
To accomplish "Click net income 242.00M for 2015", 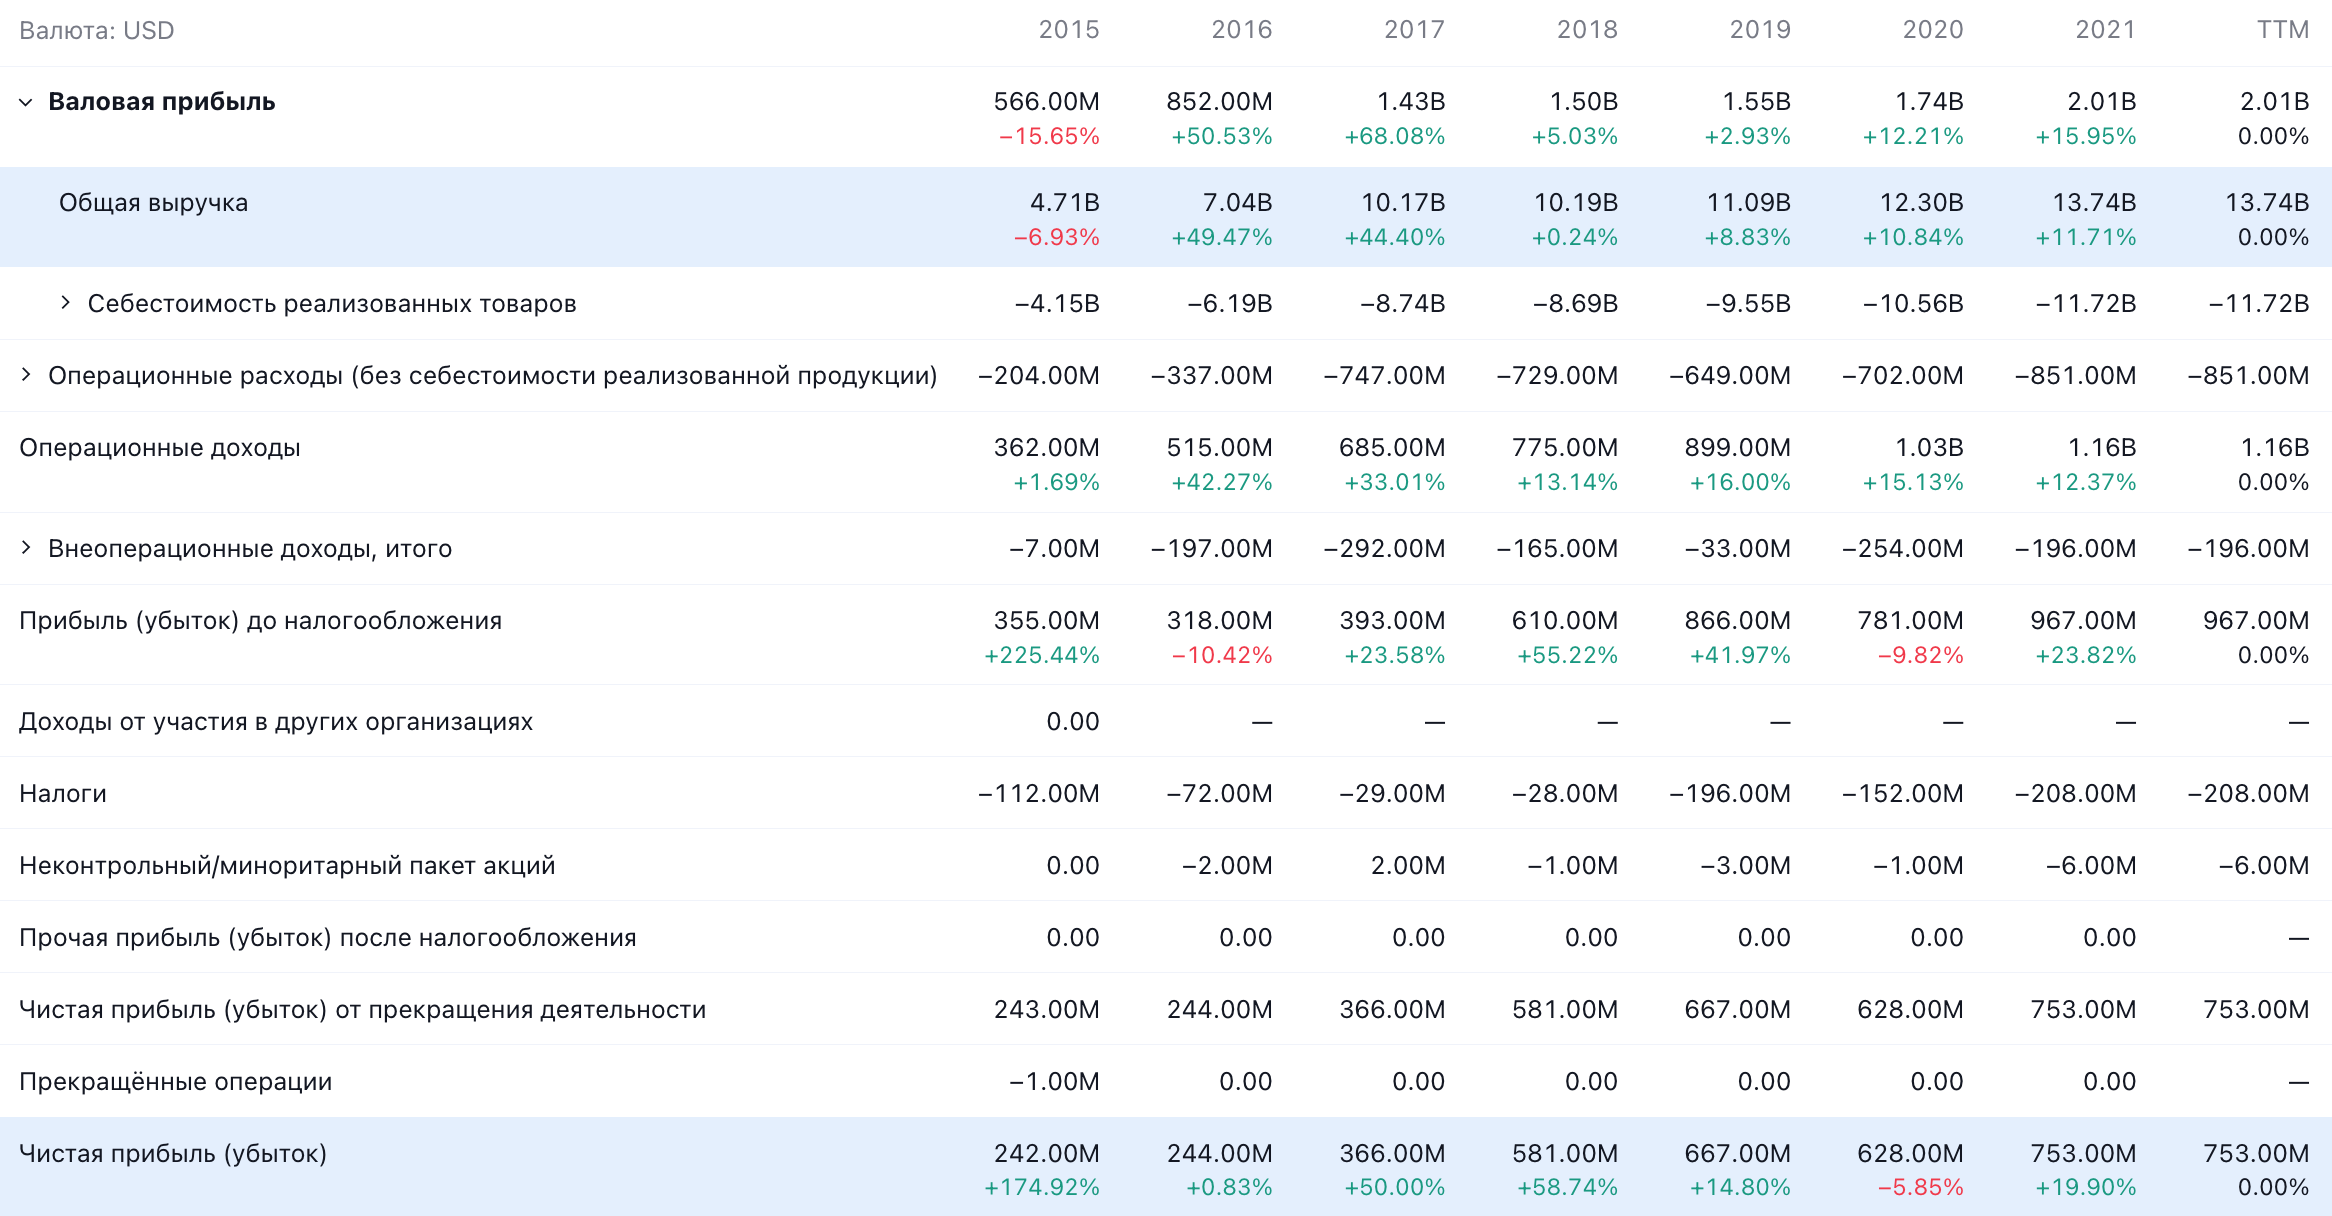I will 1047,1154.
